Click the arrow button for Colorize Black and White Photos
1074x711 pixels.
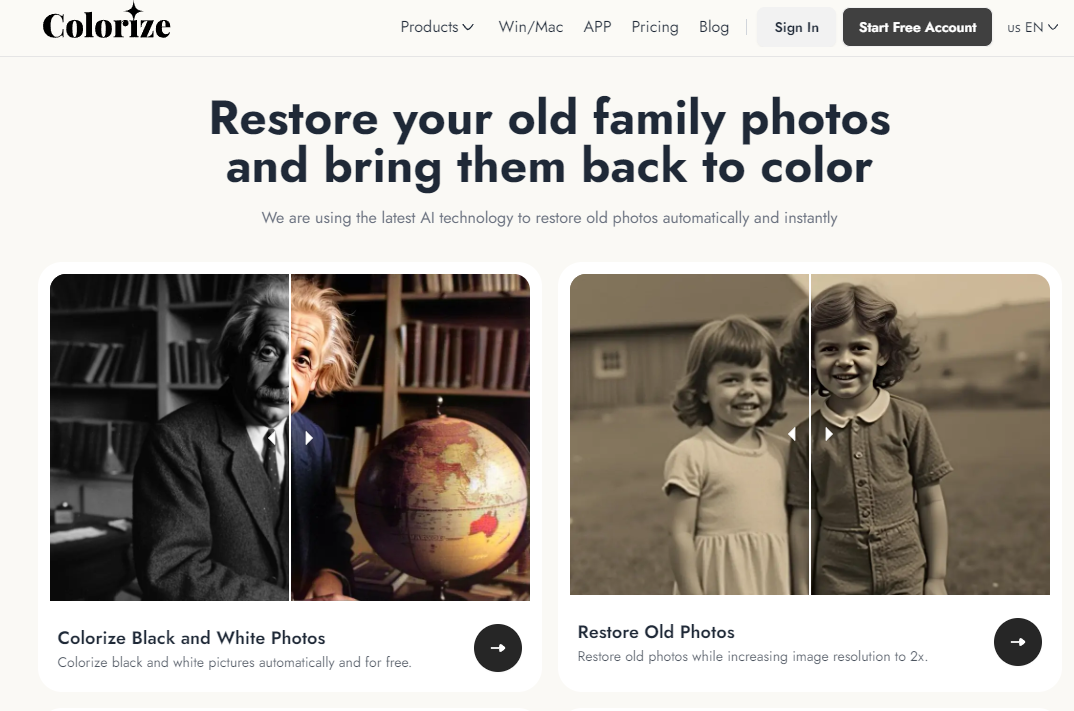click(x=498, y=647)
